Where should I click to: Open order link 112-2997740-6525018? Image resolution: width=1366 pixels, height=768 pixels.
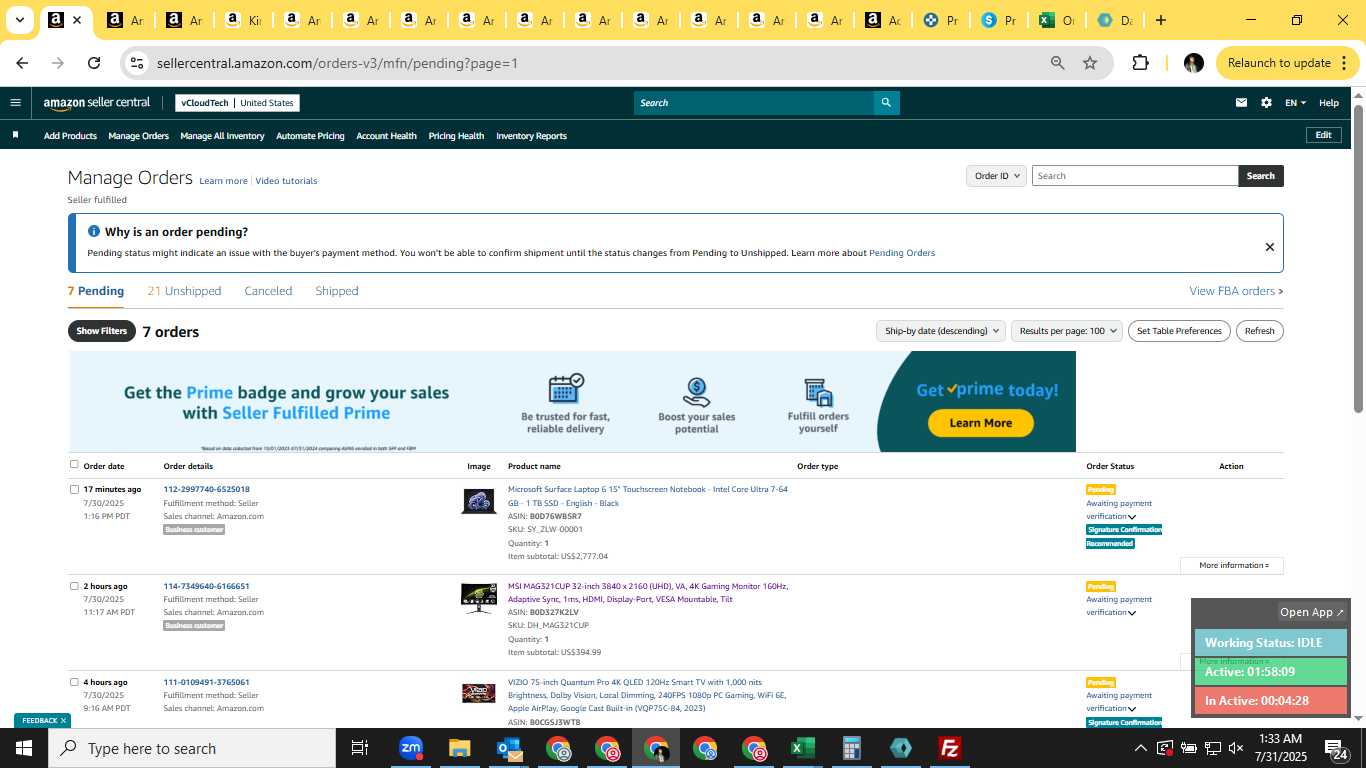click(207, 489)
